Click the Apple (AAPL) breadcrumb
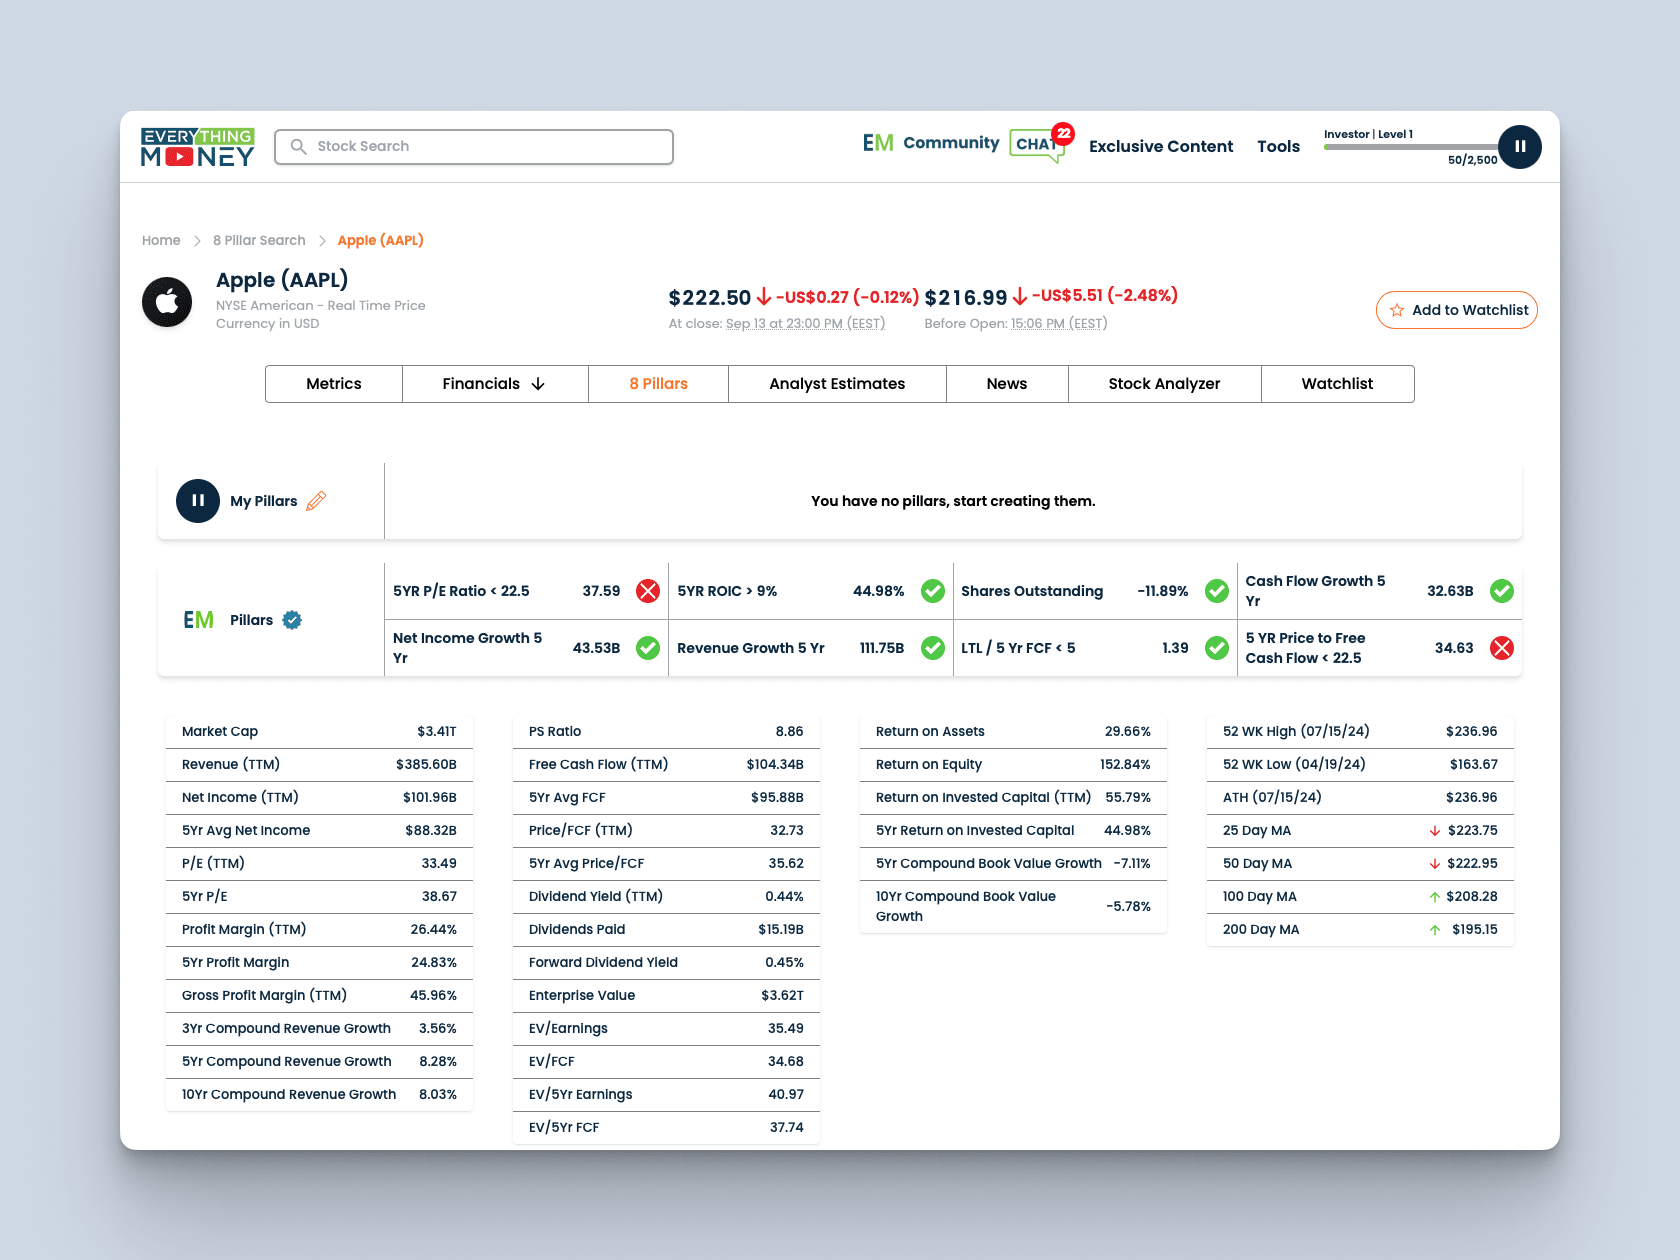The image size is (1680, 1260). (380, 240)
